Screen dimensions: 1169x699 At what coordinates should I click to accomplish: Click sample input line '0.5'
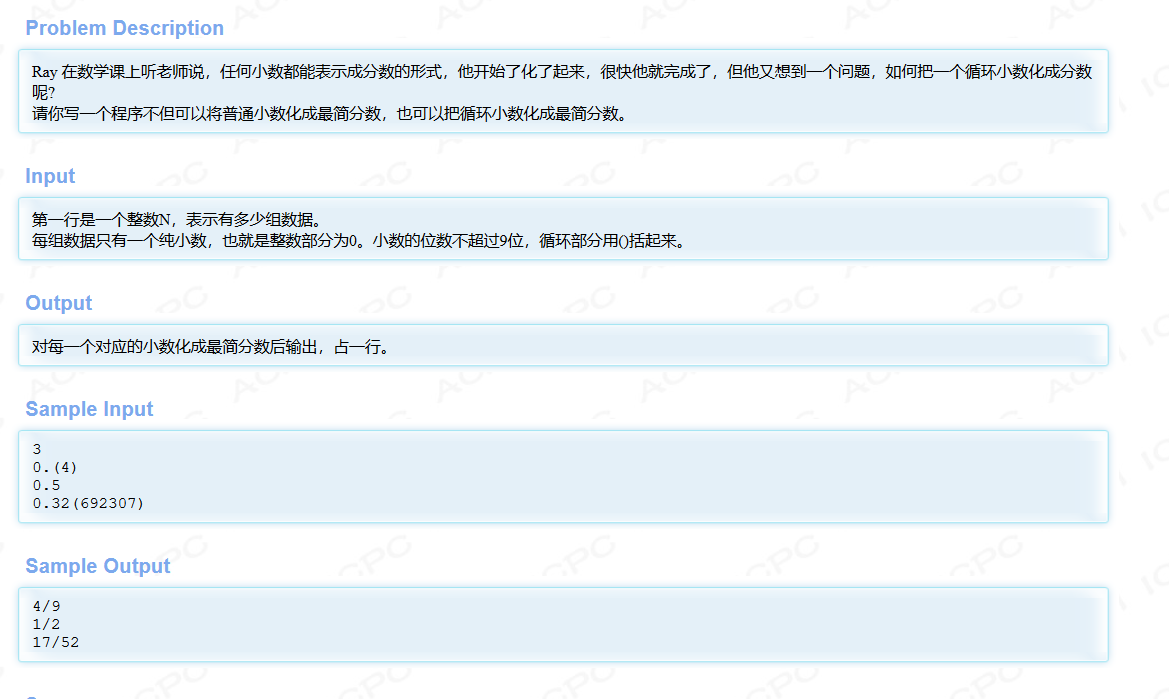click(x=46, y=485)
